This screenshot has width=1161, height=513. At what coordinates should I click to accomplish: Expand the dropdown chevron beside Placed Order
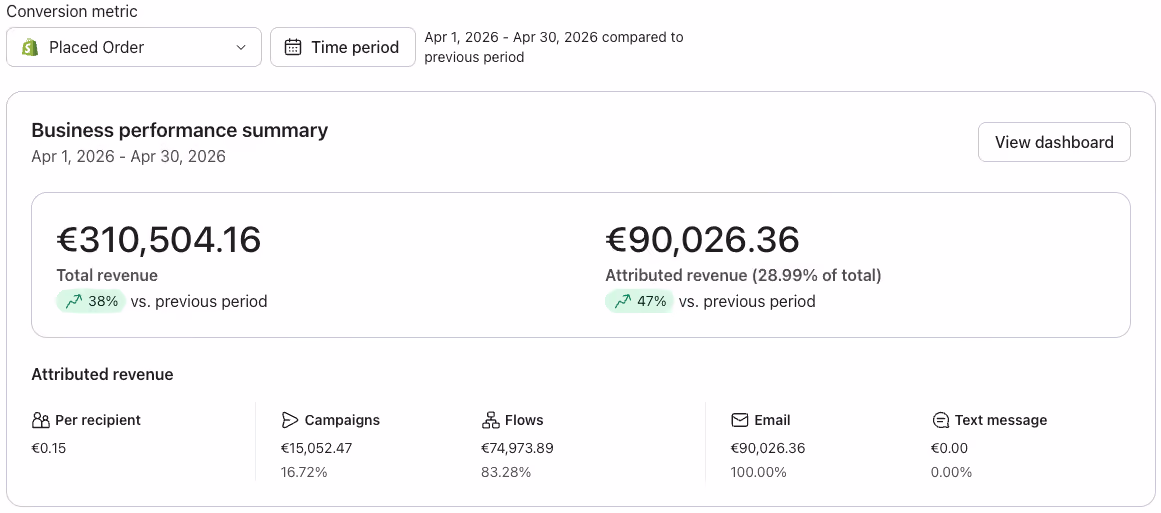click(241, 47)
